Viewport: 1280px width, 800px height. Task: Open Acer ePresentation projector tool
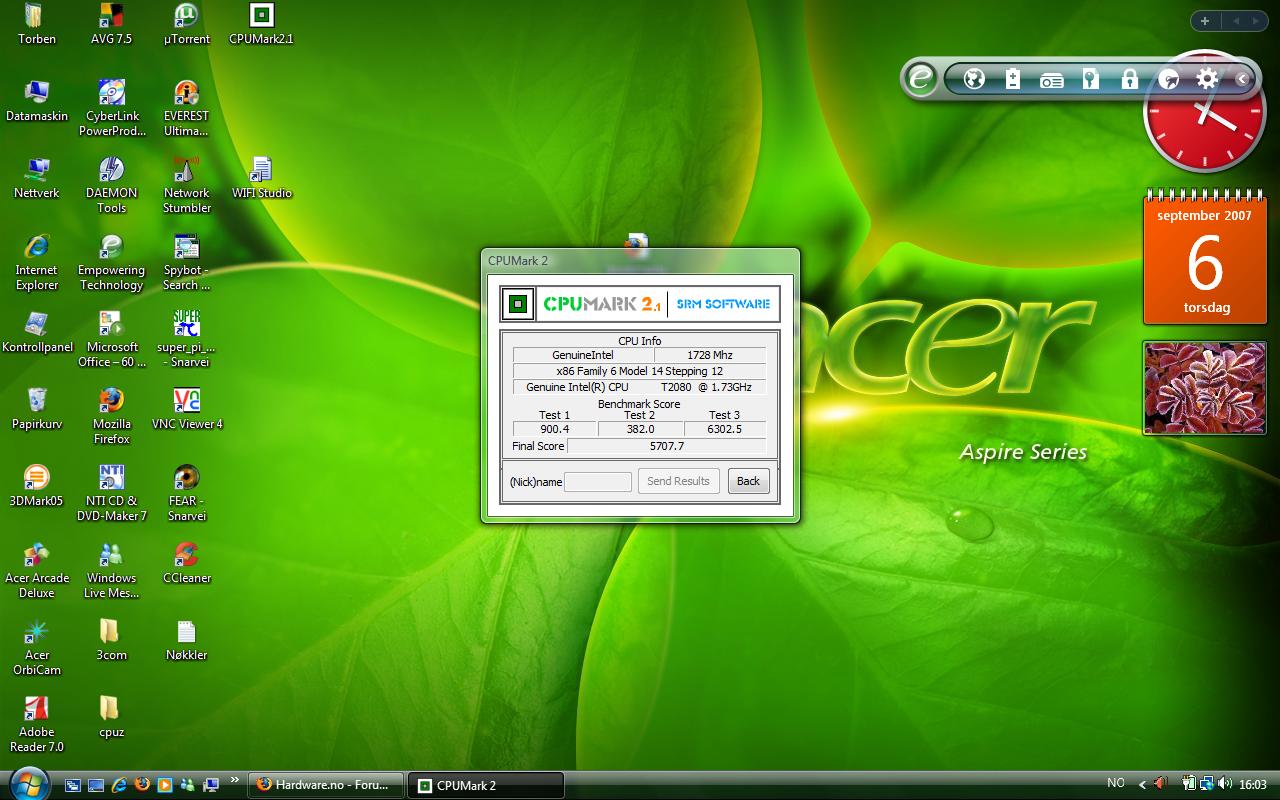click(1051, 80)
